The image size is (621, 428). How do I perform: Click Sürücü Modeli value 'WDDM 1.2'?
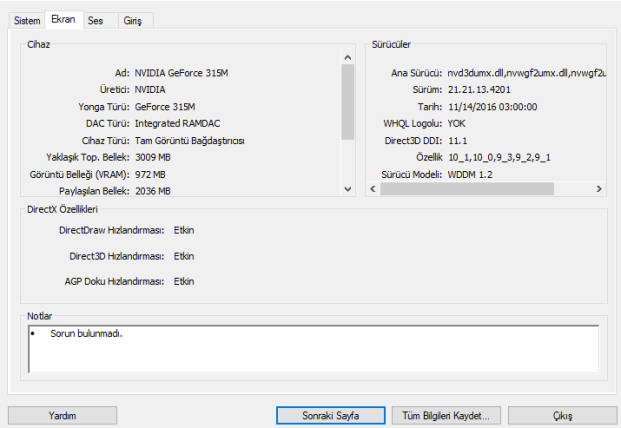[470, 175]
